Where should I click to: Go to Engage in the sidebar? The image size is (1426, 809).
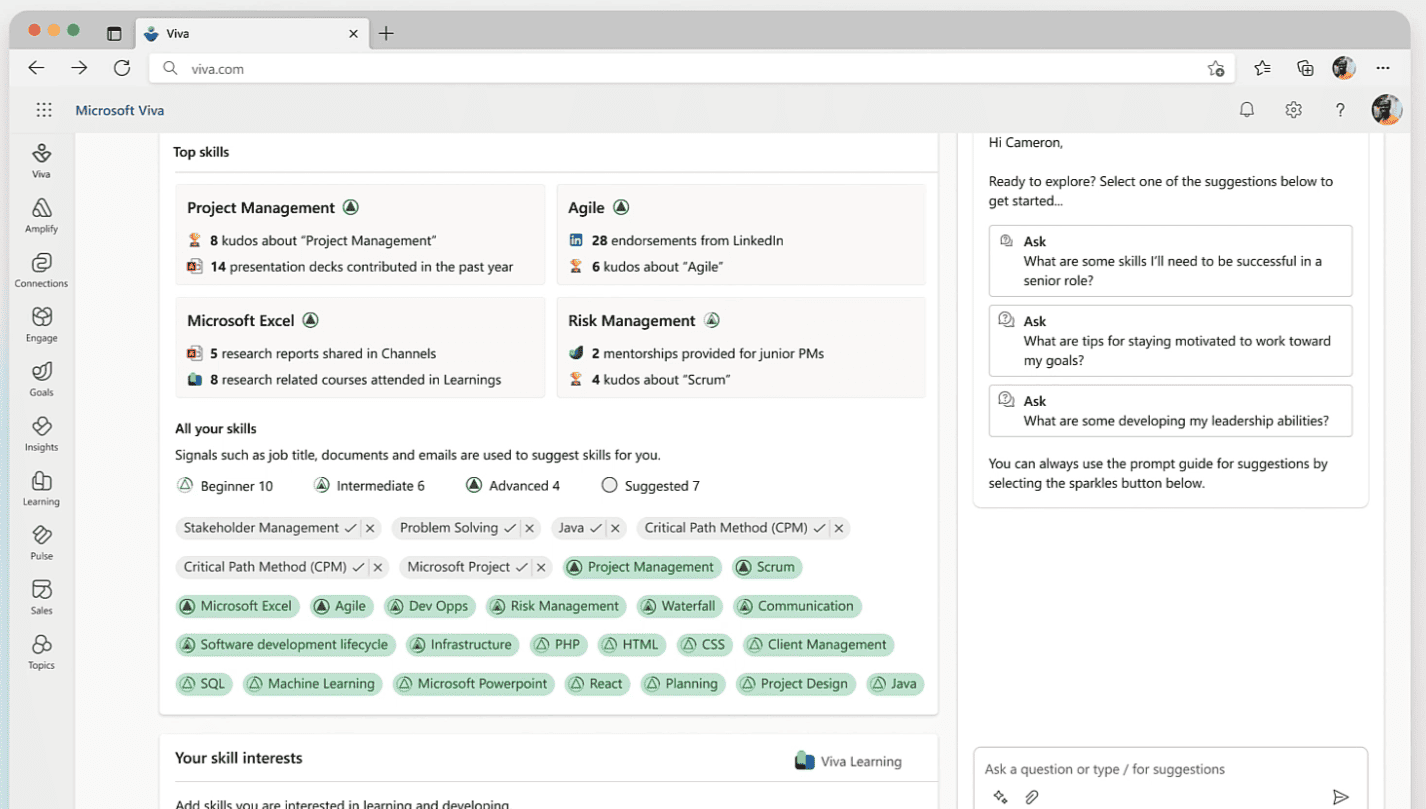[x=41, y=323]
